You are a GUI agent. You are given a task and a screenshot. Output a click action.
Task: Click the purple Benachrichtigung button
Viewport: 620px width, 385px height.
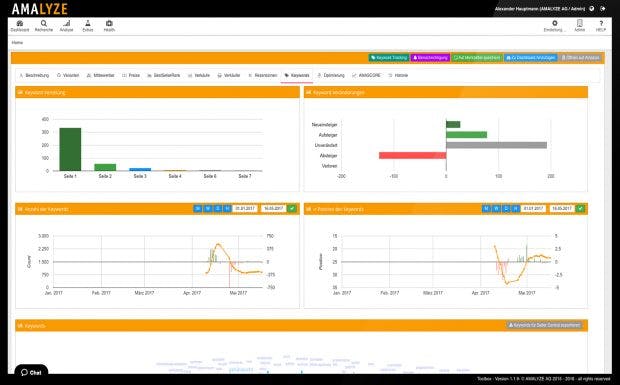coord(430,58)
